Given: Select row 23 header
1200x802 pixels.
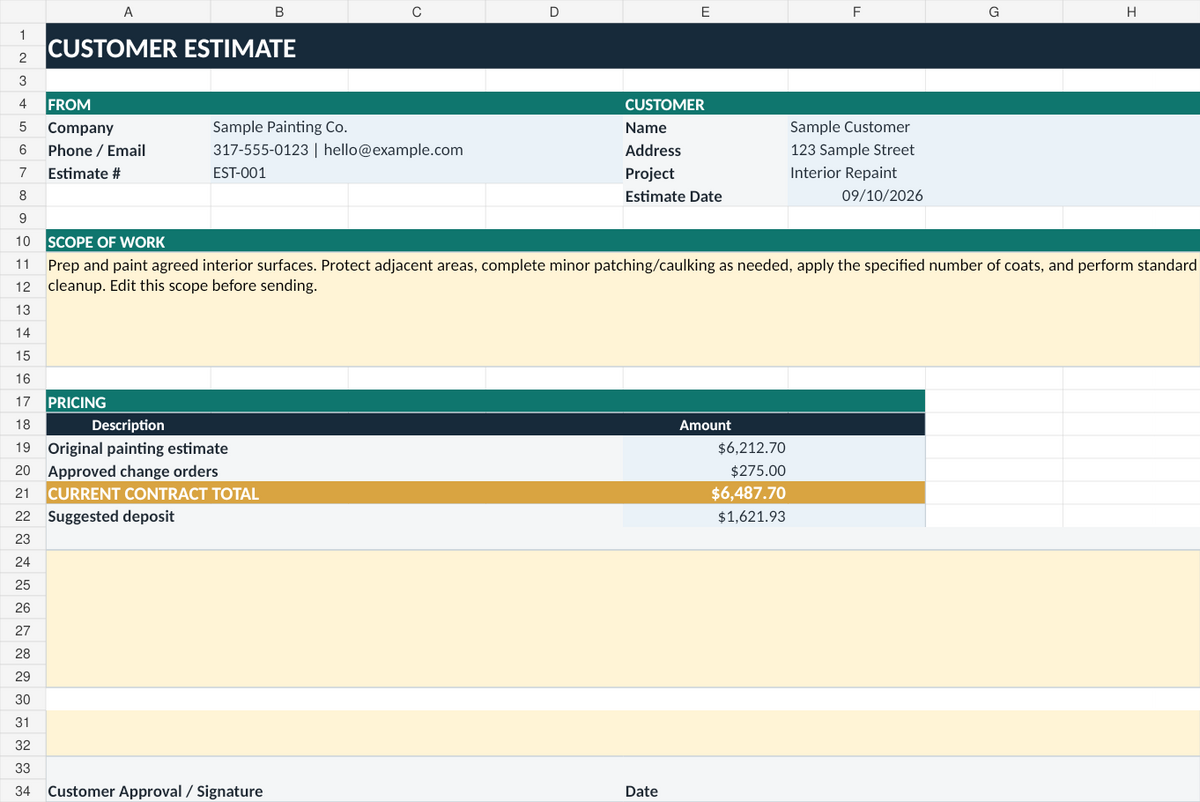Looking at the screenshot, I should click(22, 539).
